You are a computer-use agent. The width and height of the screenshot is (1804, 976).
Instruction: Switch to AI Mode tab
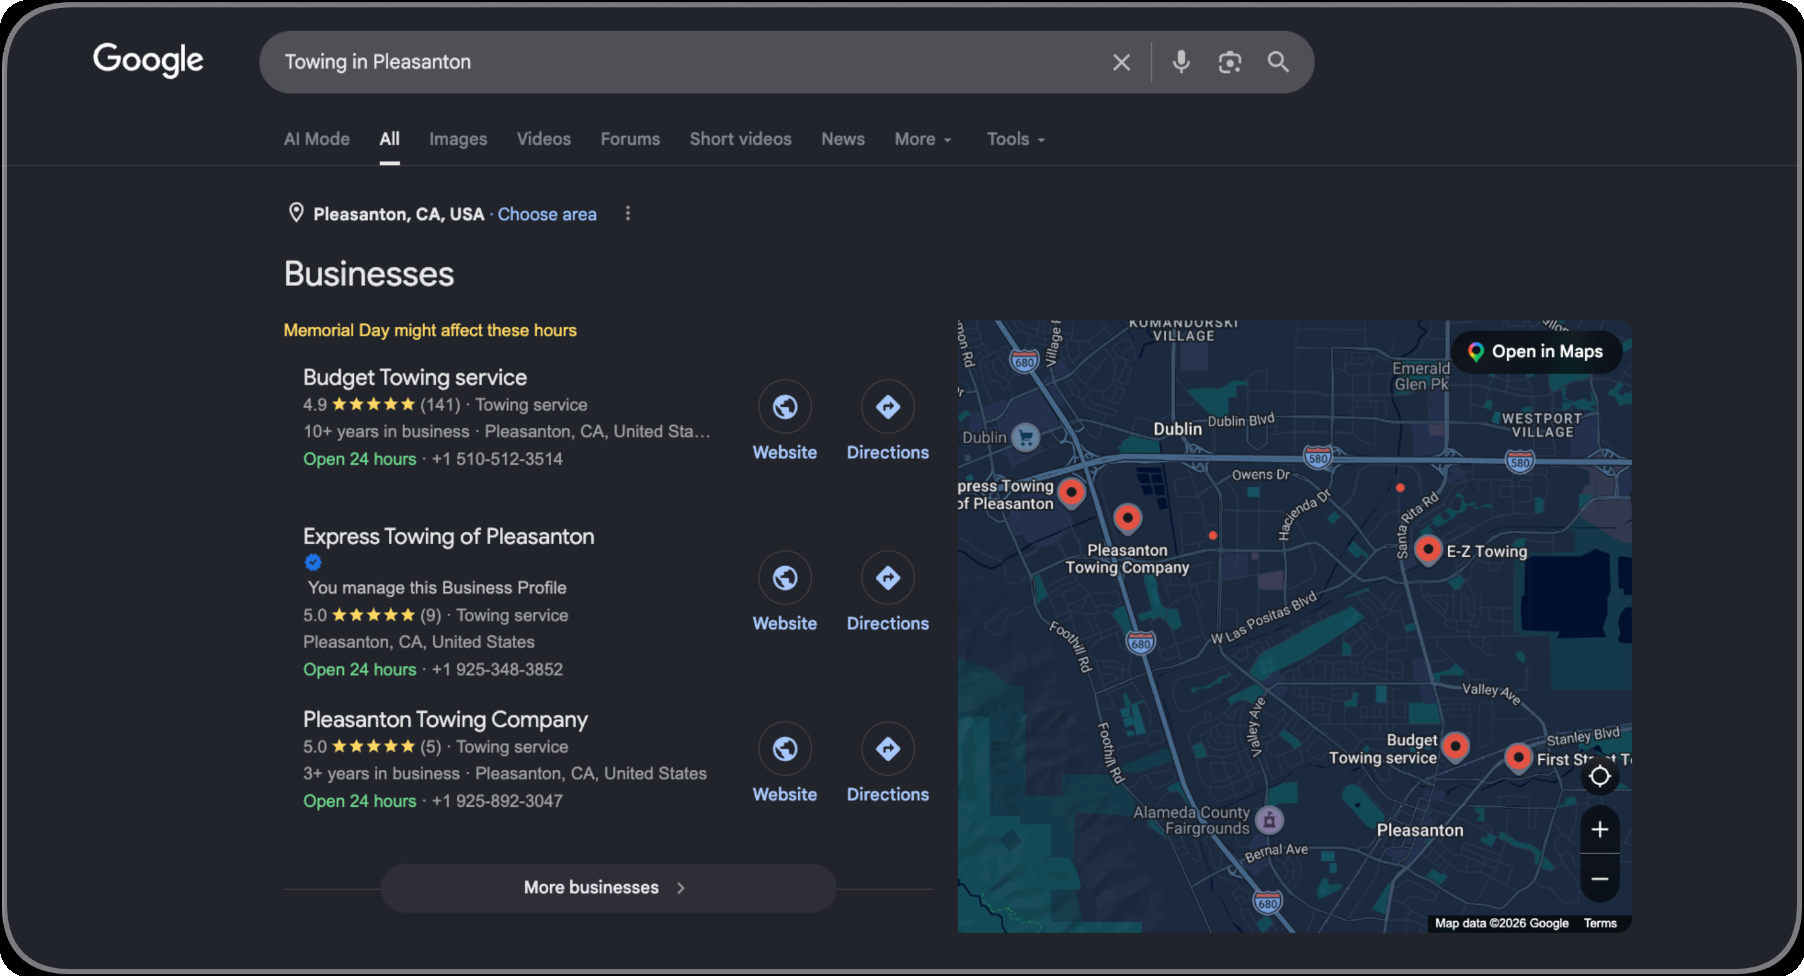click(317, 139)
